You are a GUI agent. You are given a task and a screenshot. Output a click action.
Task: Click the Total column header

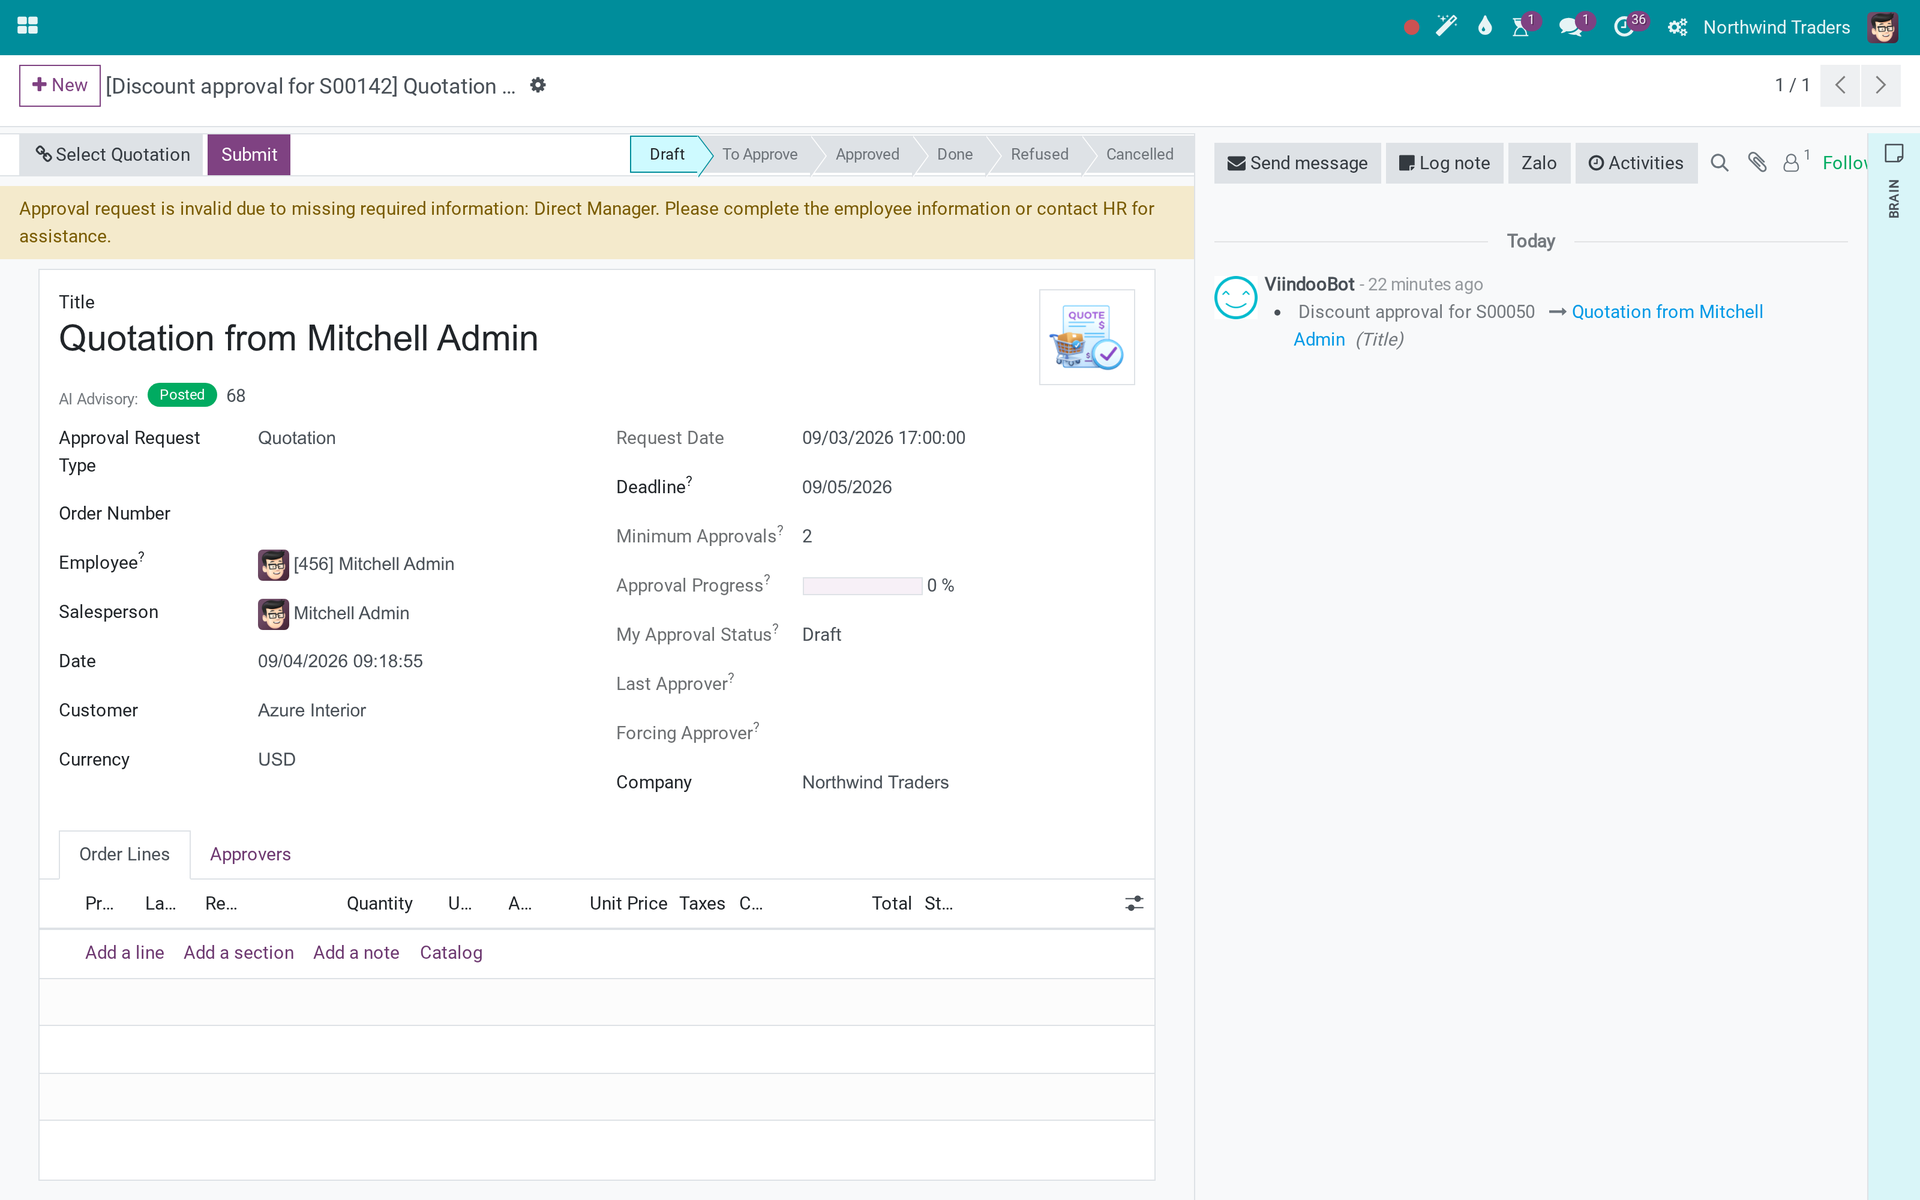pyautogui.click(x=891, y=903)
